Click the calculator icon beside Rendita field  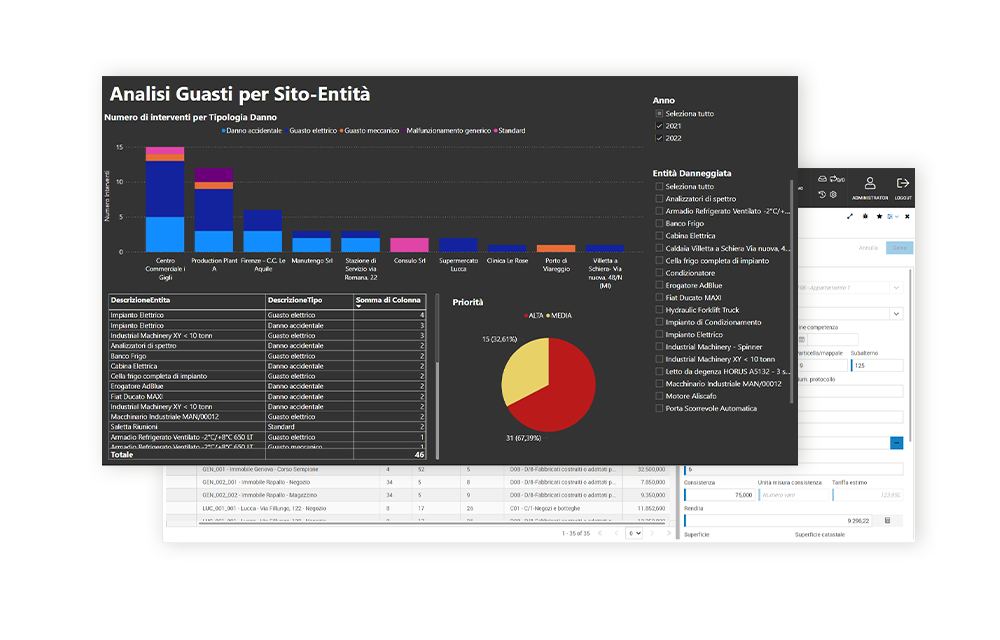pos(887,520)
